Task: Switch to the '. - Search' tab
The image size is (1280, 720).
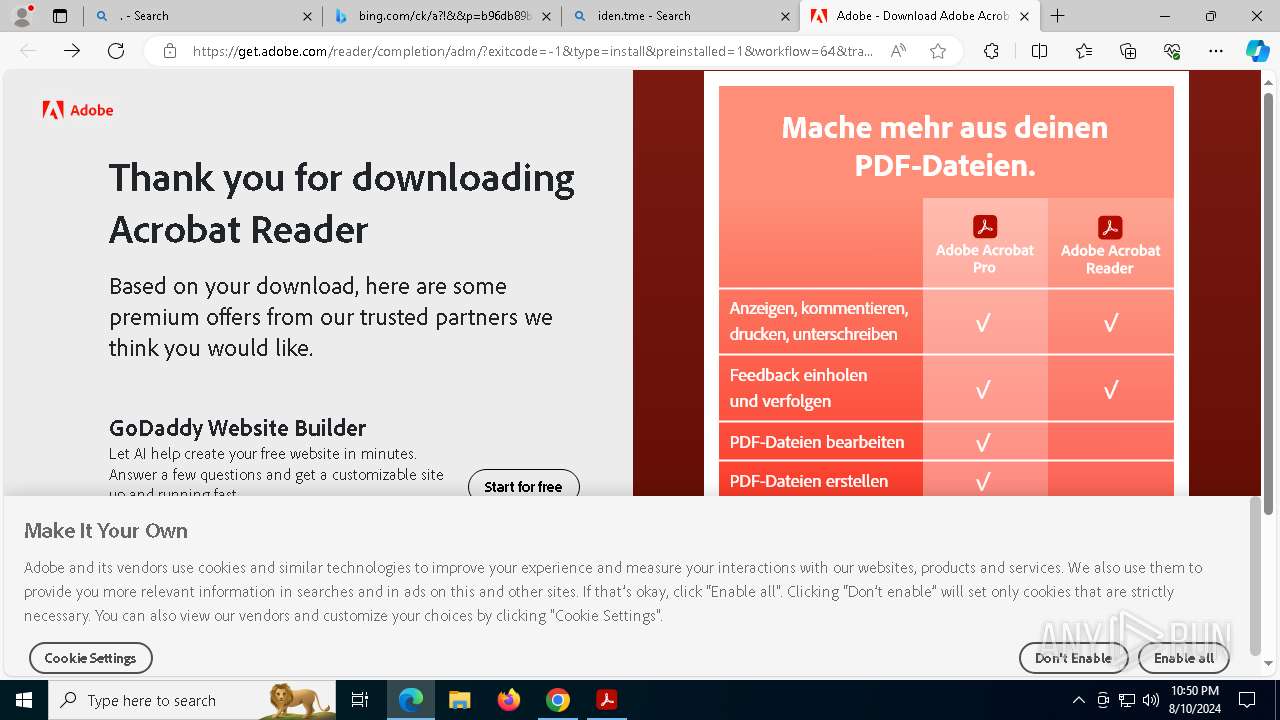Action: (x=203, y=16)
